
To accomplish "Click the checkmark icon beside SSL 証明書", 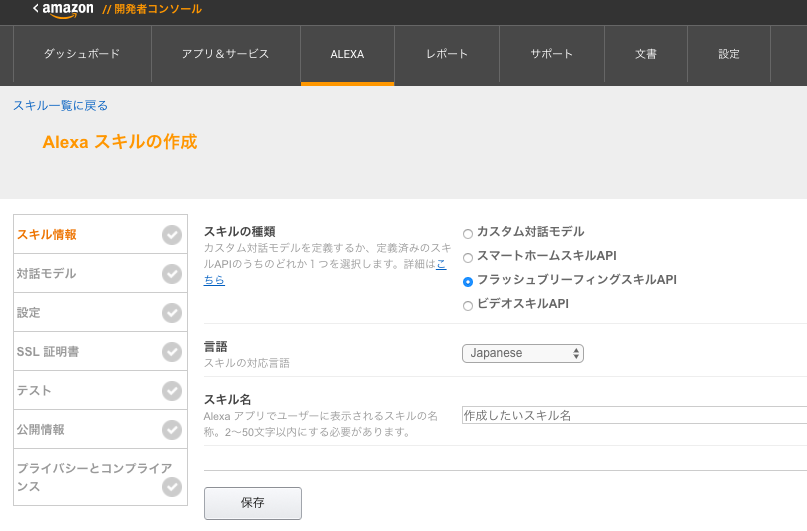I will click(172, 352).
